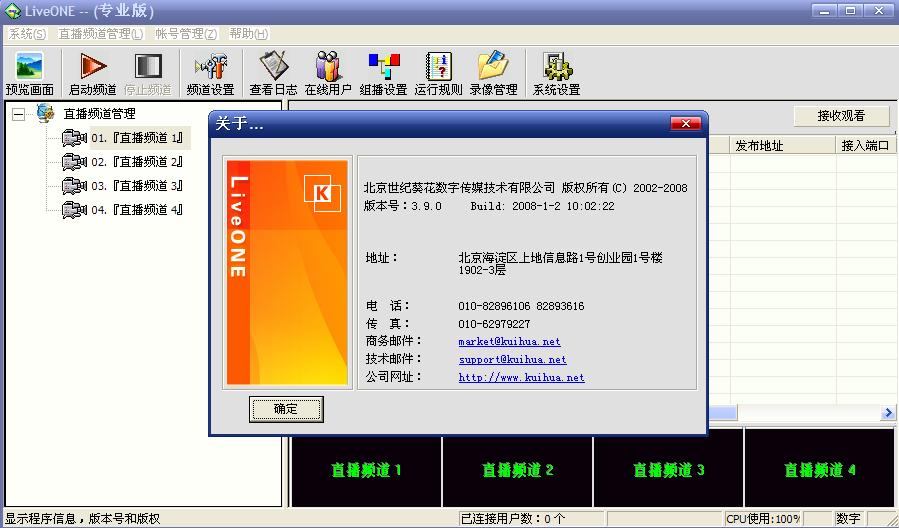Click 显示程序信息 status bar message
The image size is (899, 528).
tap(83, 519)
